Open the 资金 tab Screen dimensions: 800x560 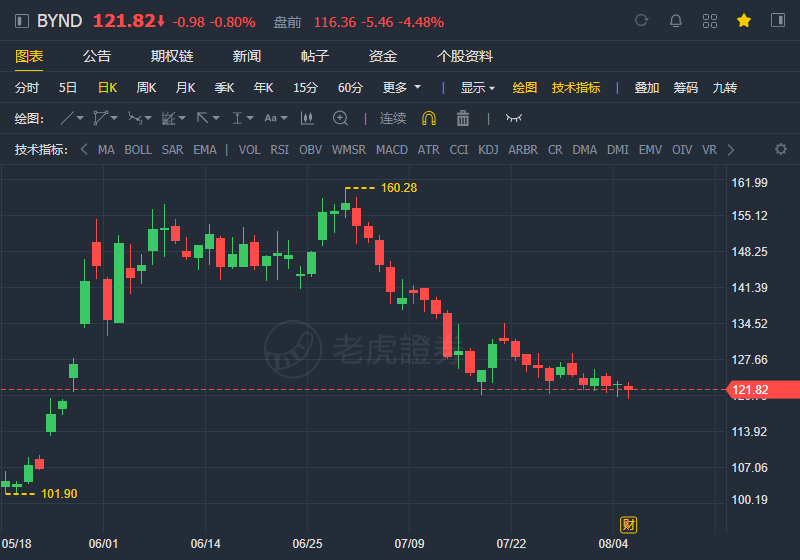point(383,56)
